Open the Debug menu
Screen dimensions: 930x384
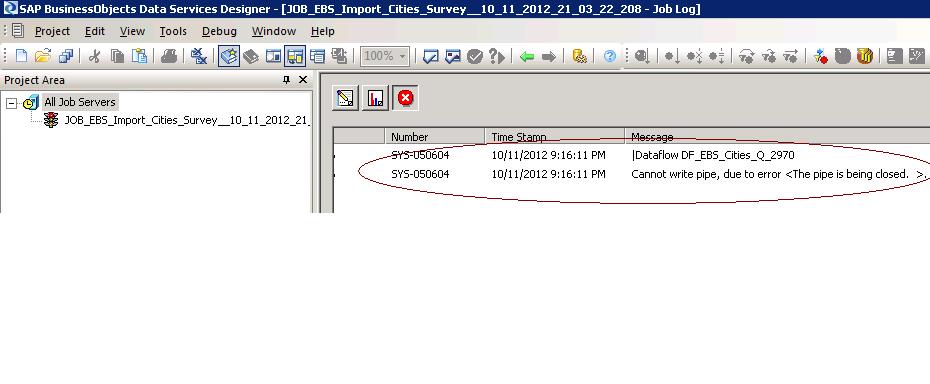tap(219, 31)
